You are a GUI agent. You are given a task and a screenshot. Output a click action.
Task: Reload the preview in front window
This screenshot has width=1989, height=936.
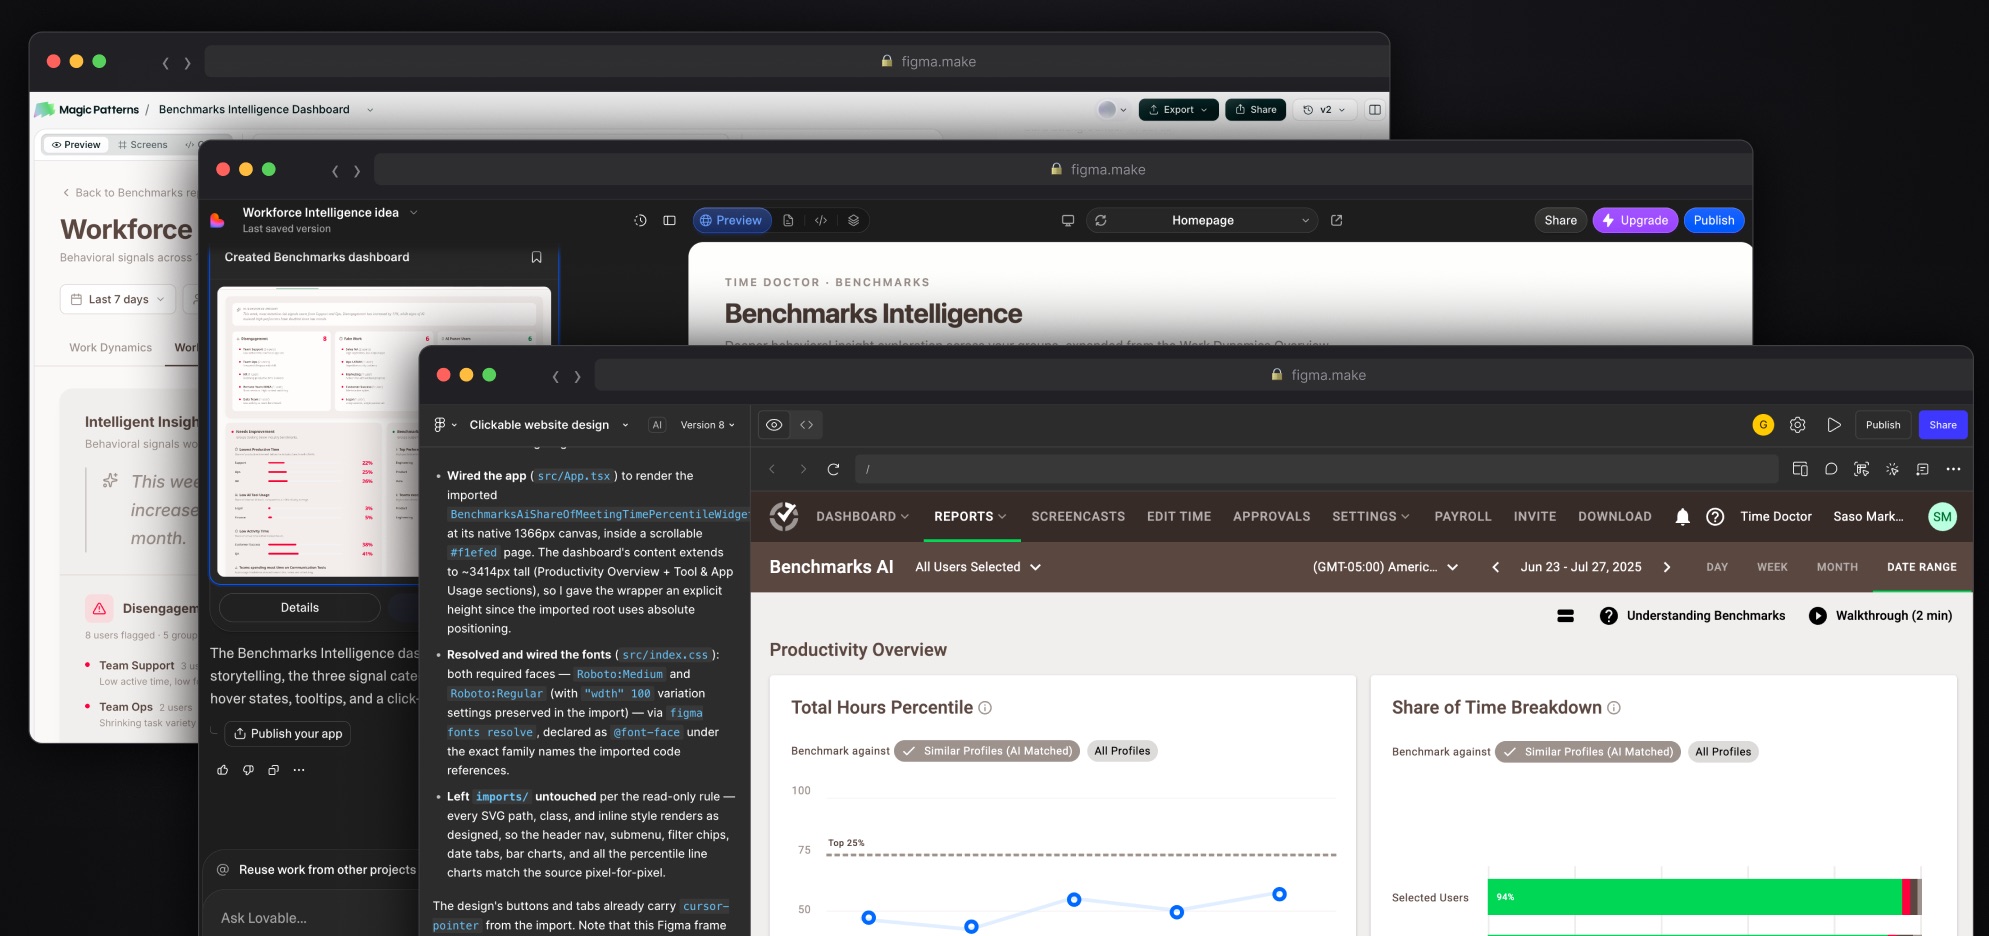(833, 469)
